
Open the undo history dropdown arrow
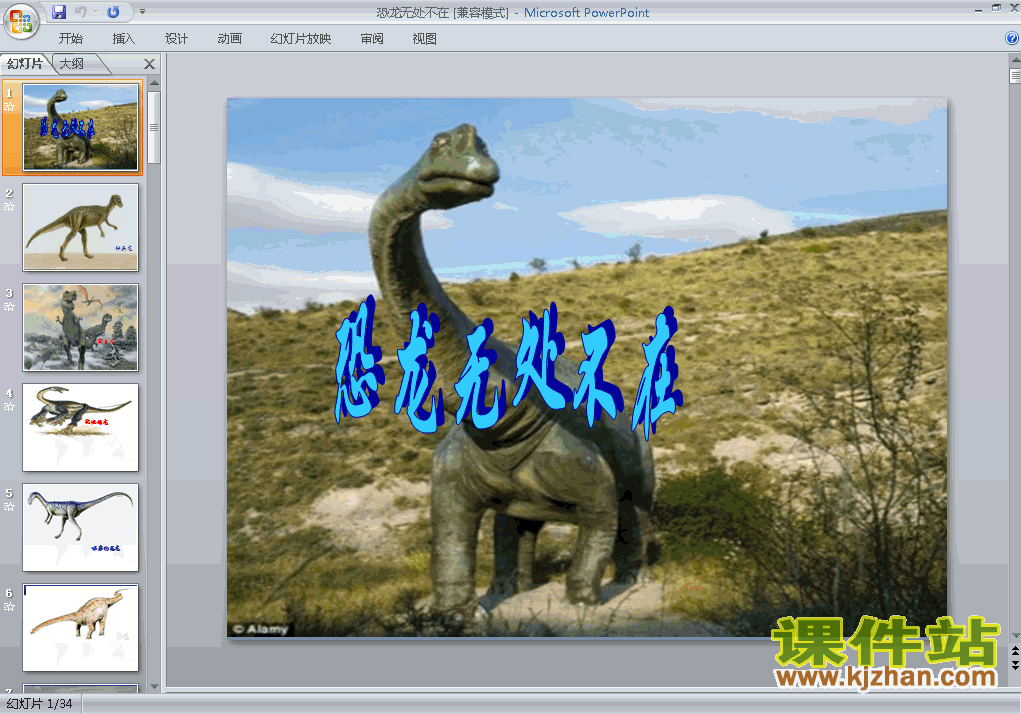(95, 12)
